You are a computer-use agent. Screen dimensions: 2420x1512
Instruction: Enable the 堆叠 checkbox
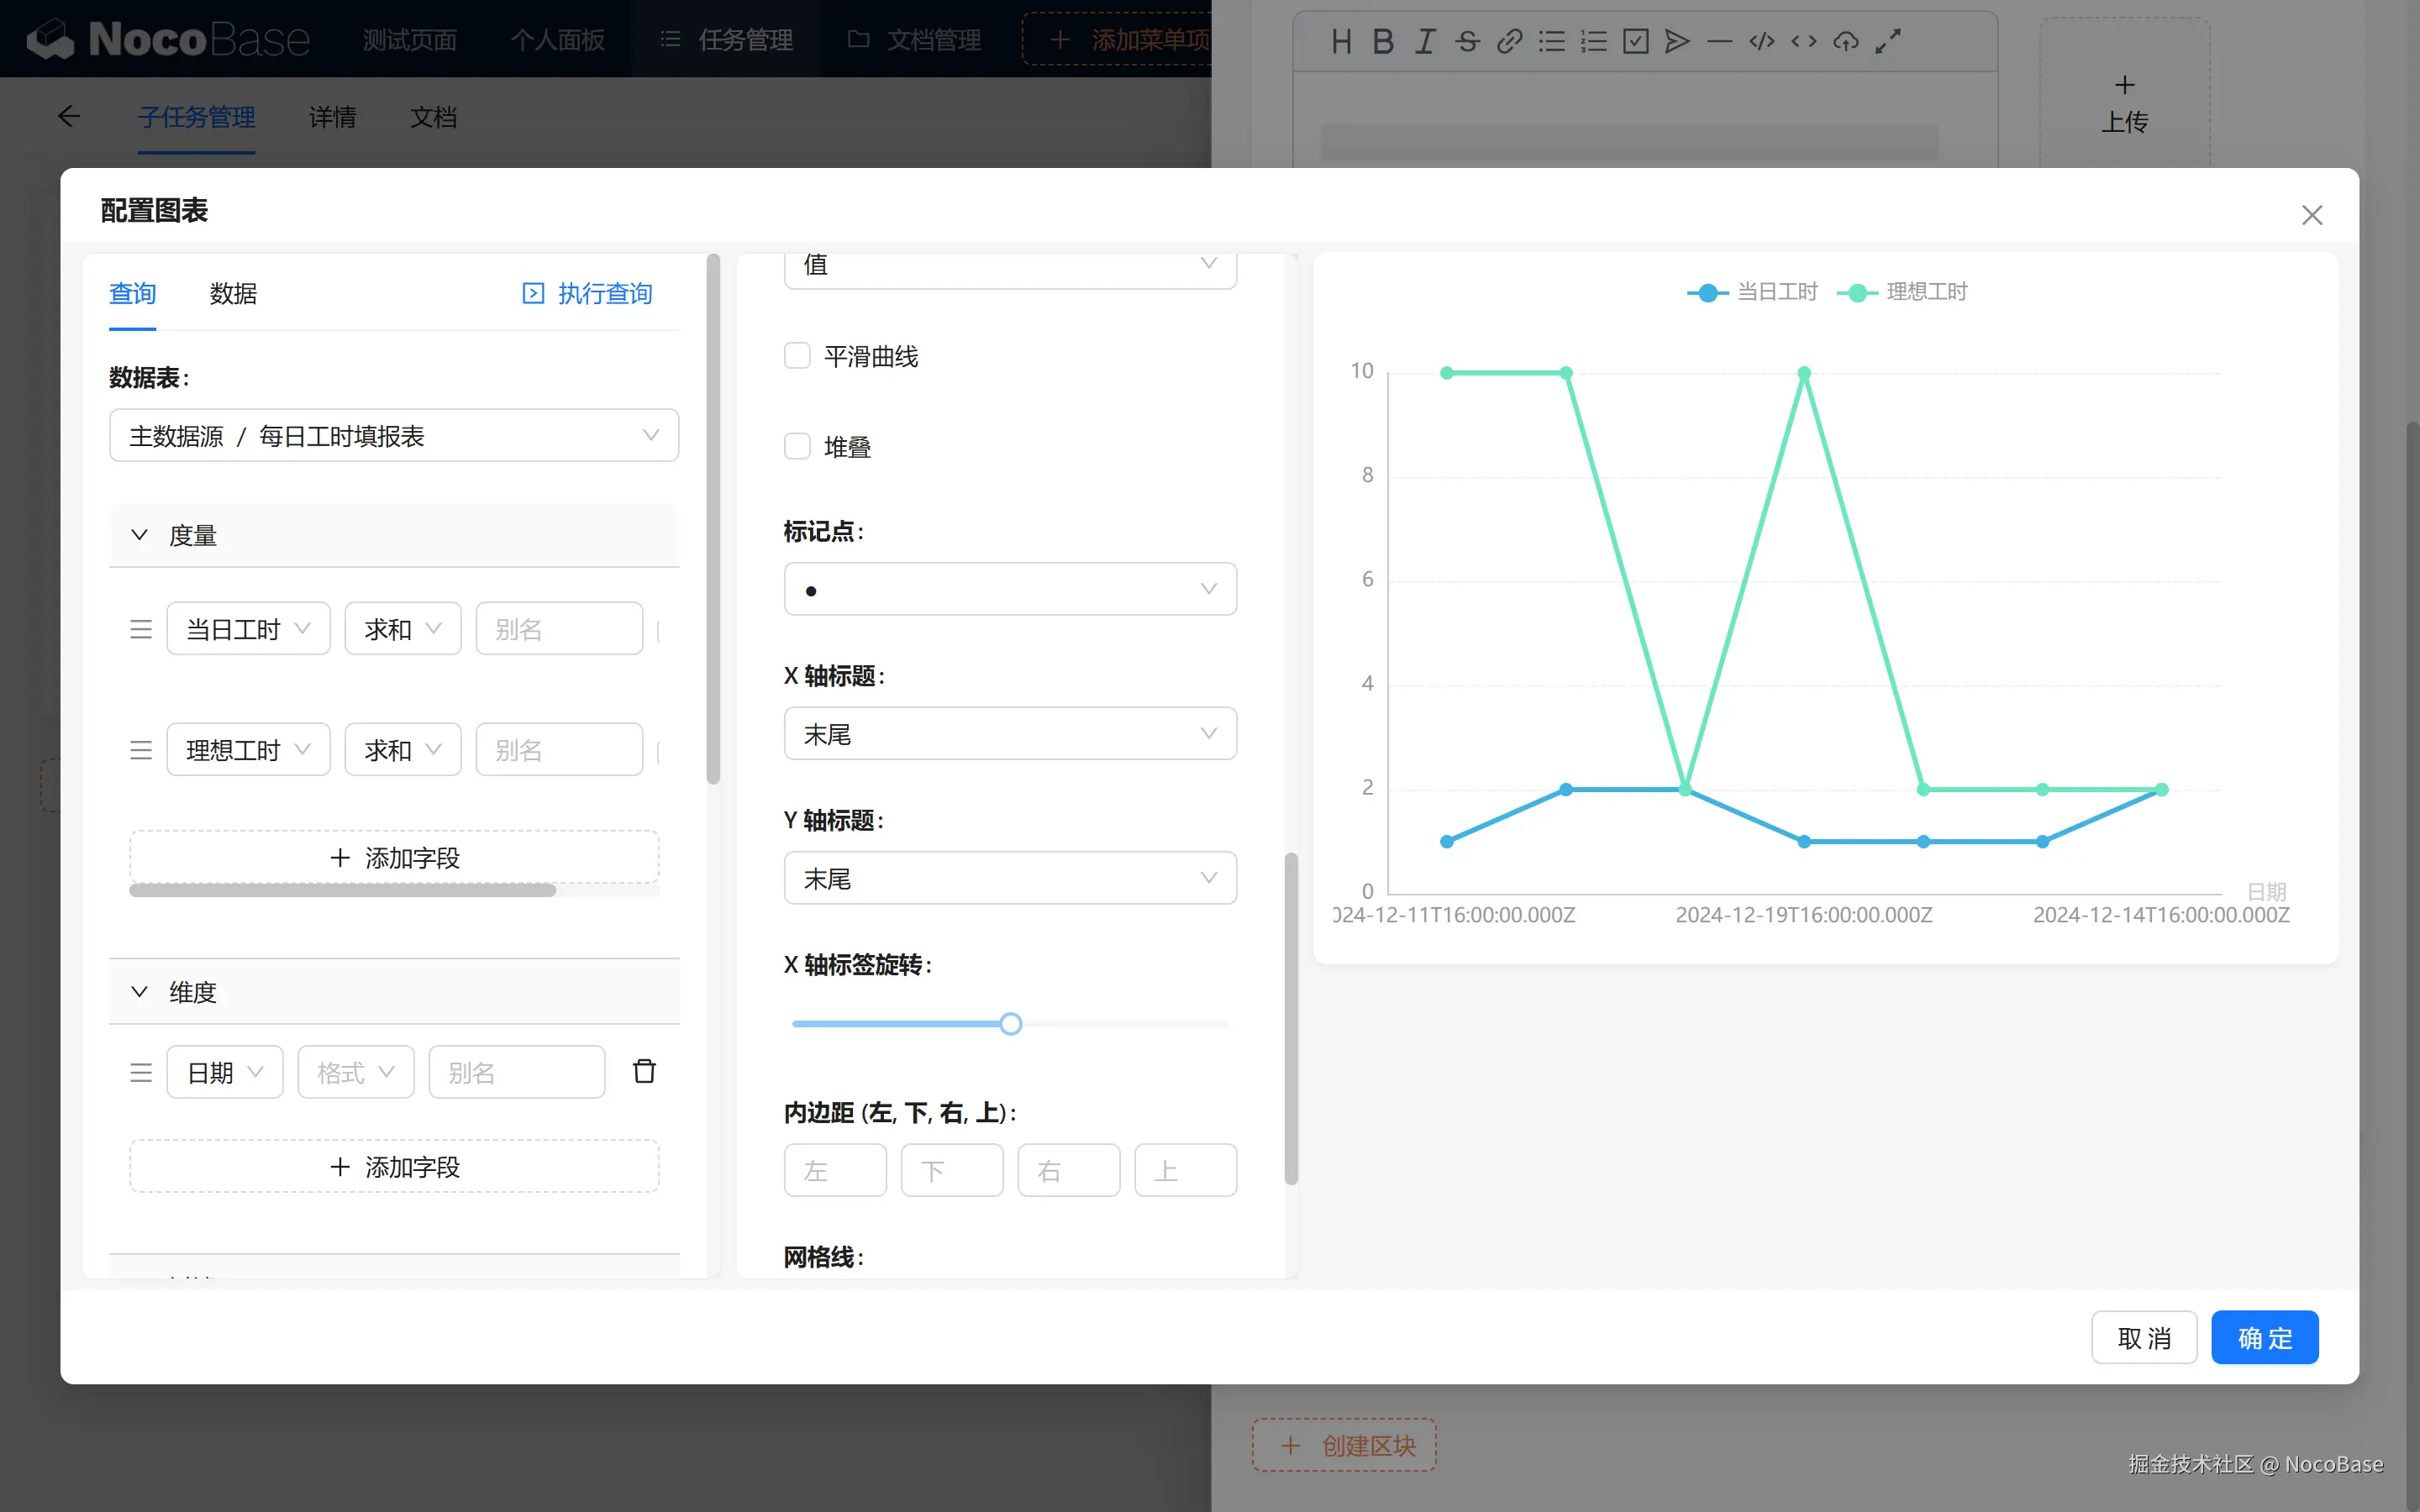pos(797,446)
